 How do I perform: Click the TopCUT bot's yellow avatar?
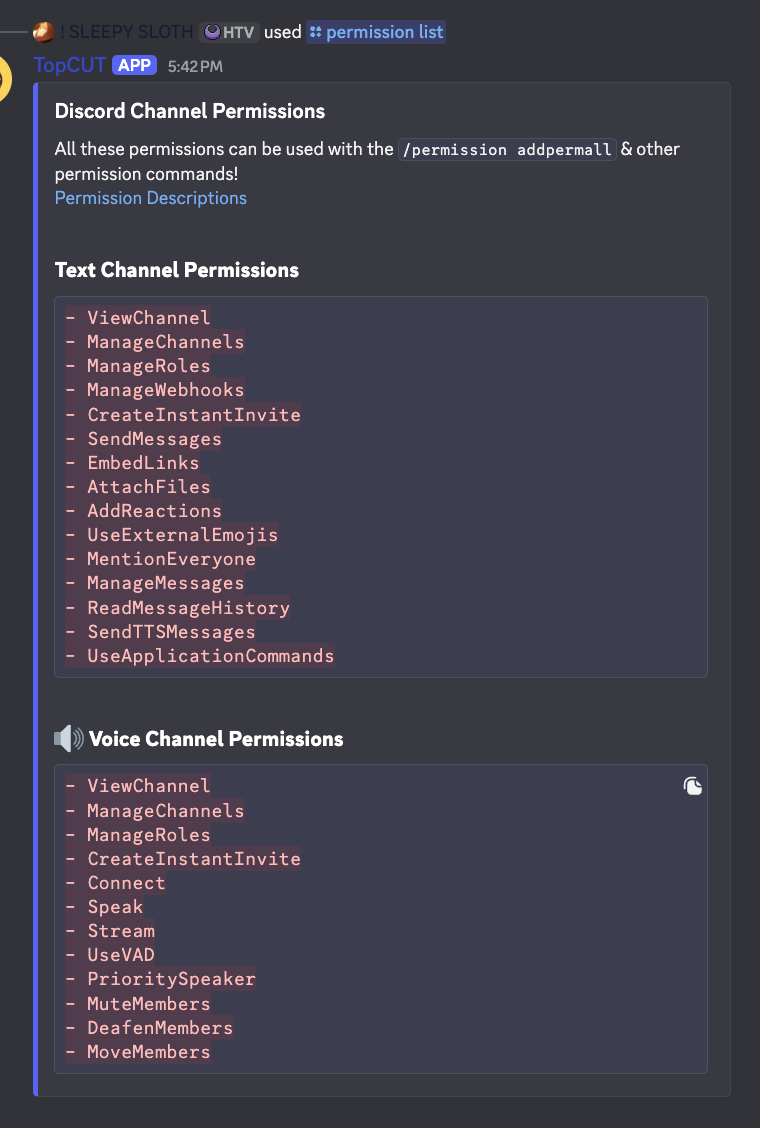coord(6,78)
